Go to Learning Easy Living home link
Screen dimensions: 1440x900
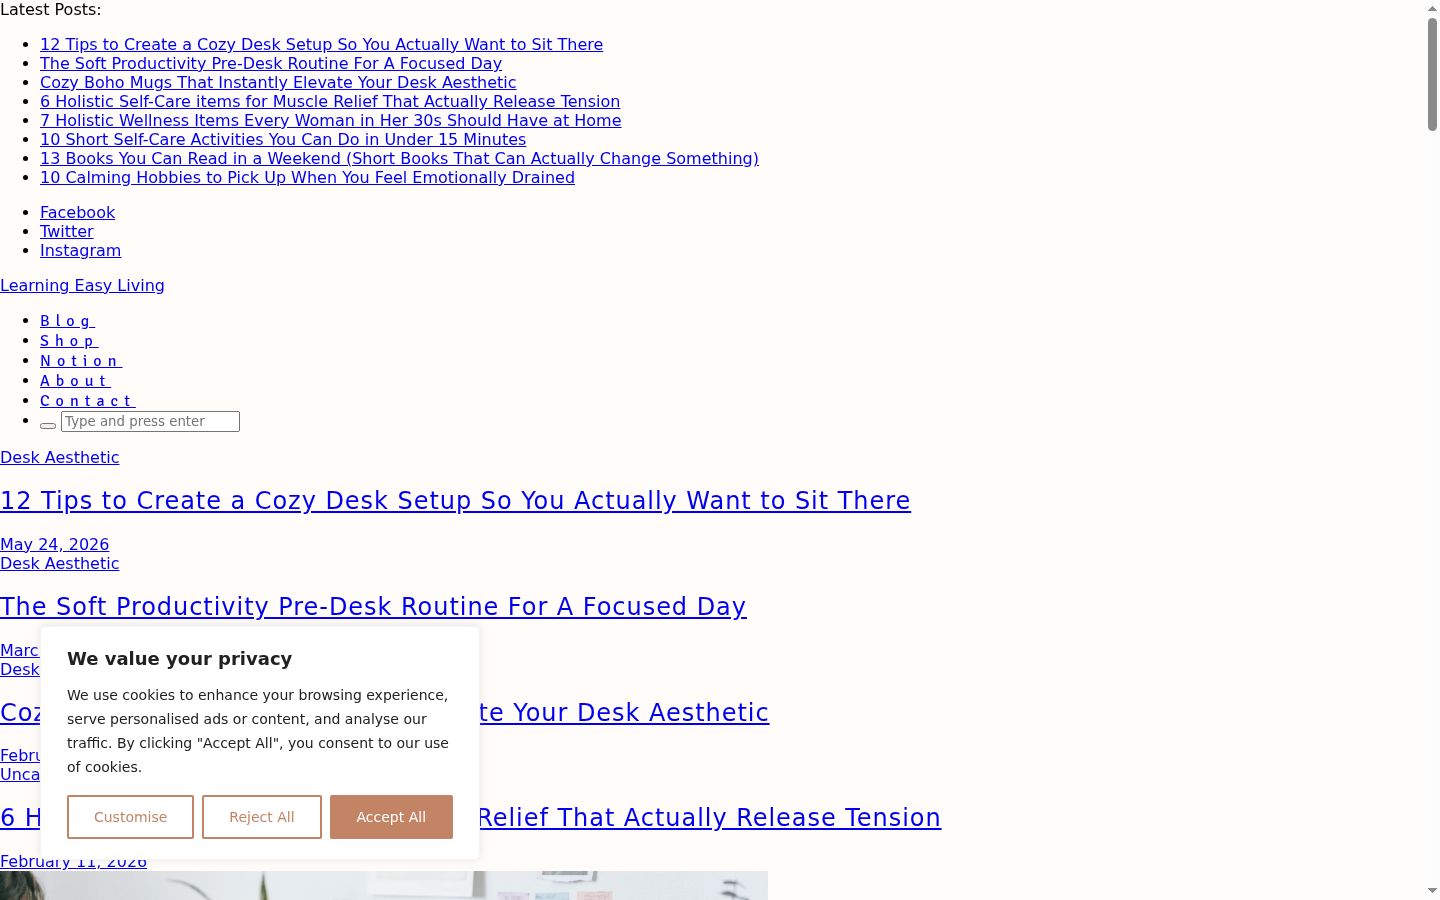coord(82,285)
